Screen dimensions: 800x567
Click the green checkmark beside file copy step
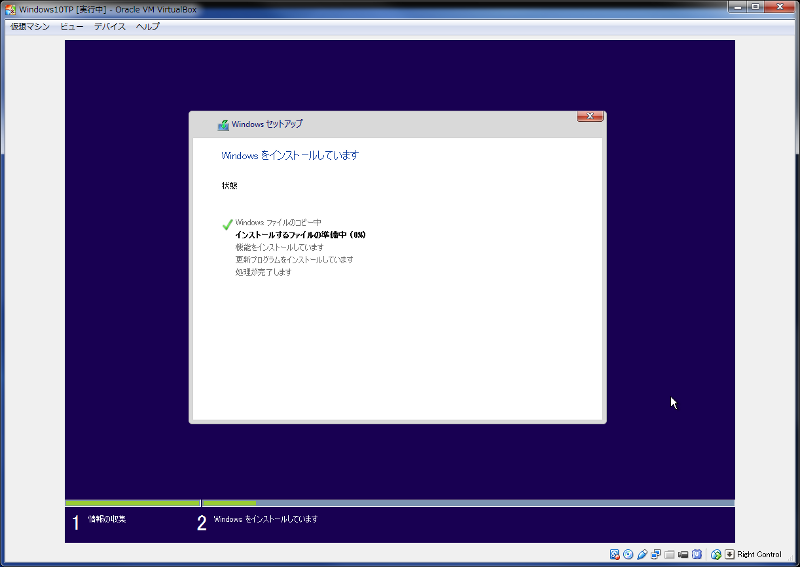[x=227, y=224]
